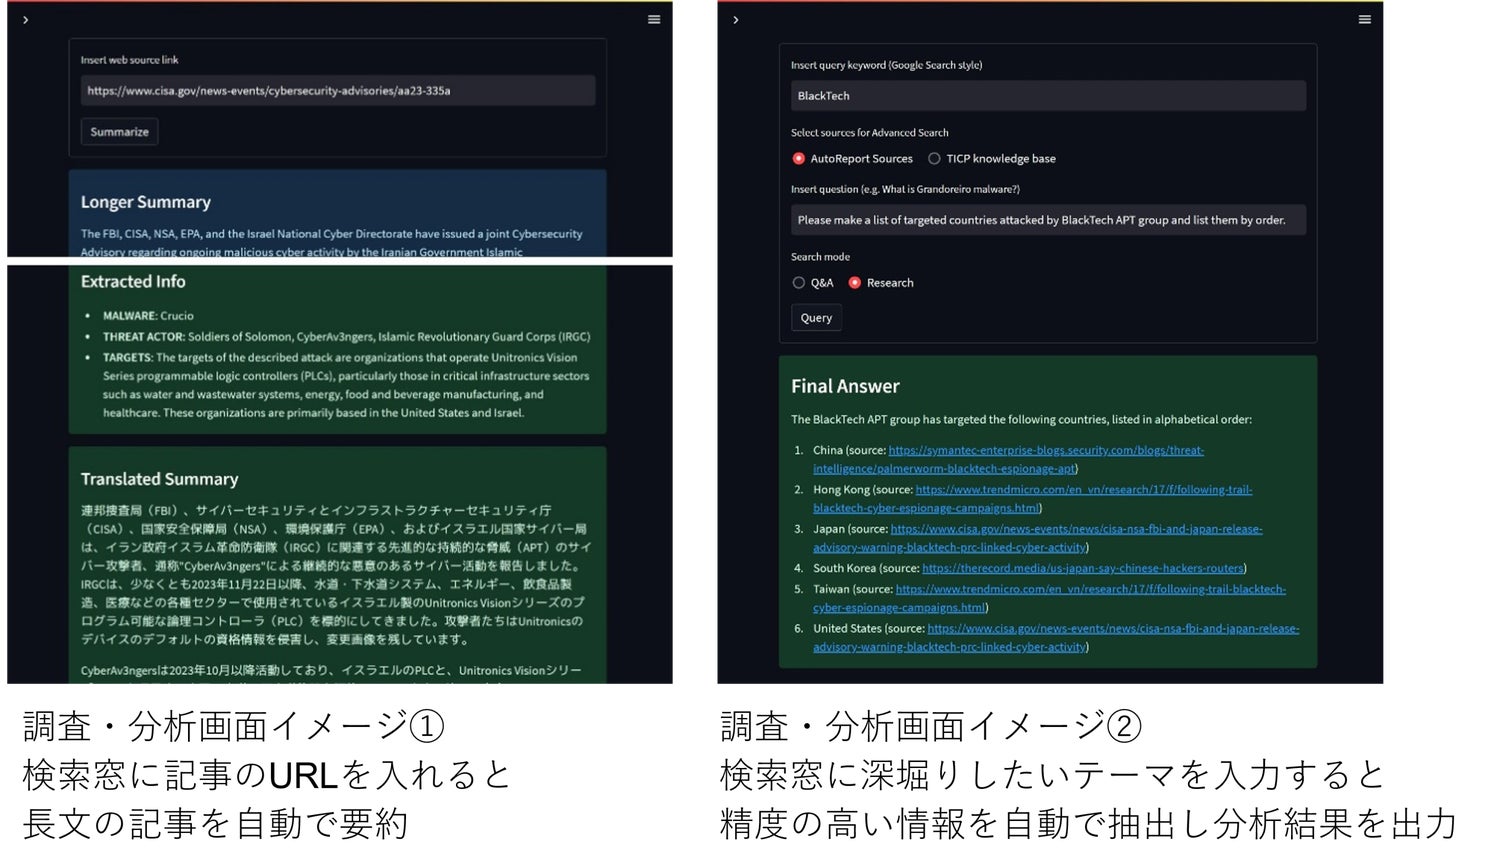Choose Q&A search mode
1500x868 pixels.
(x=799, y=283)
